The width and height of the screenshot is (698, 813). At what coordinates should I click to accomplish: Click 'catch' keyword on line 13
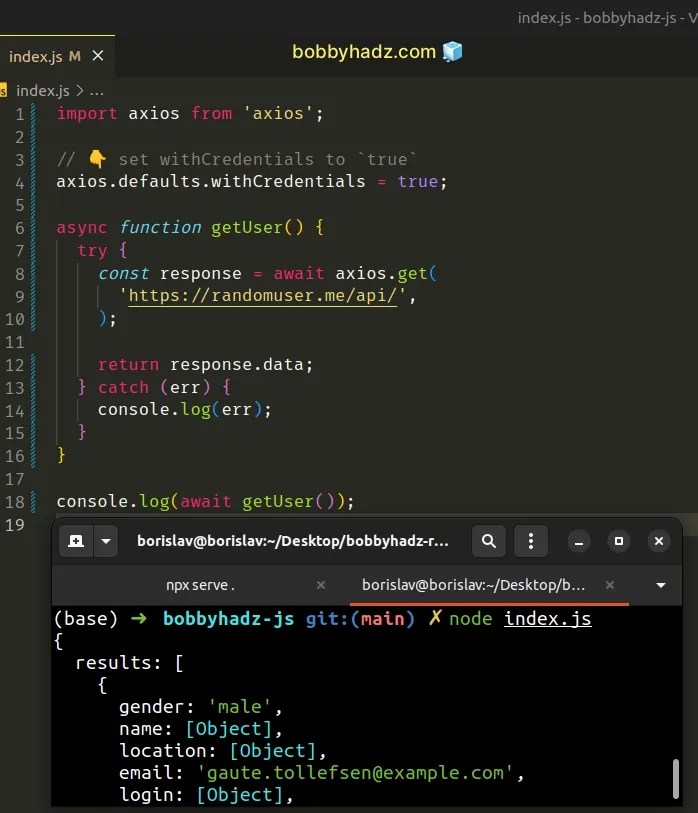pyautogui.click(x=123, y=387)
